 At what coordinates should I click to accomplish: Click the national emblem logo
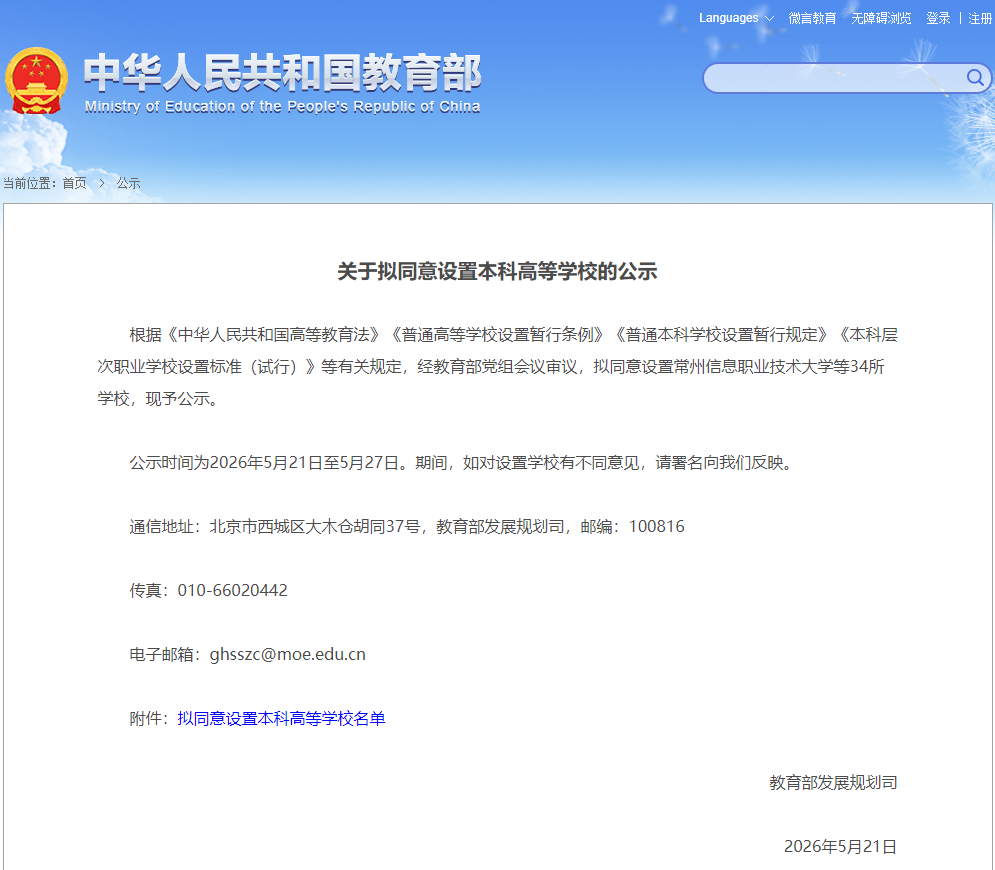[x=36, y=81]
